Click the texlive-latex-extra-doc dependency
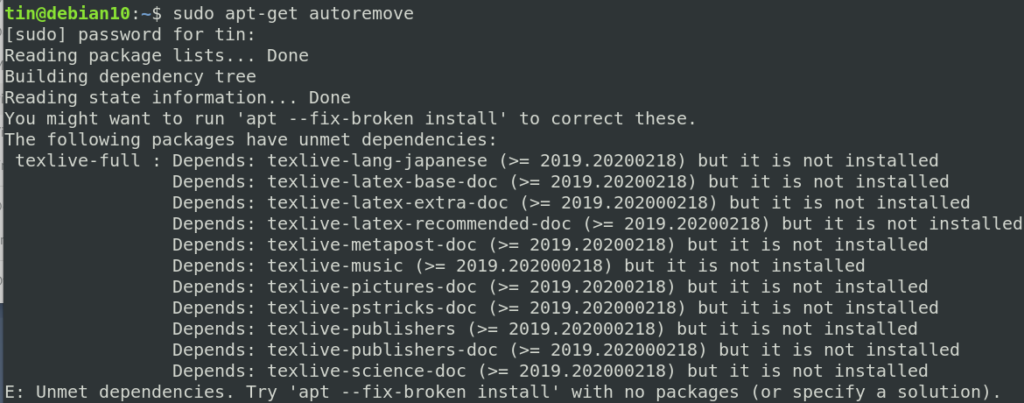Screen dimensions: 1024x403 point(388,202)
